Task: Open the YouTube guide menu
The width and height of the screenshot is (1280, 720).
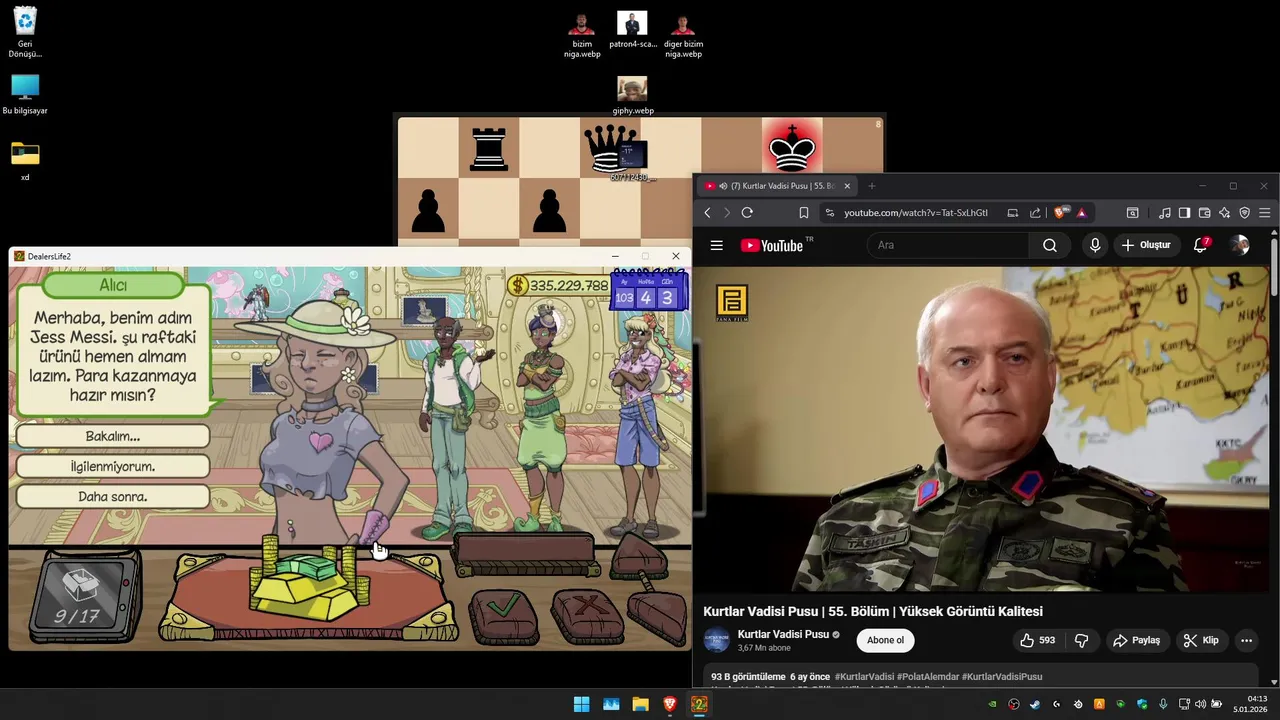Action: click(x=716, y=245)
